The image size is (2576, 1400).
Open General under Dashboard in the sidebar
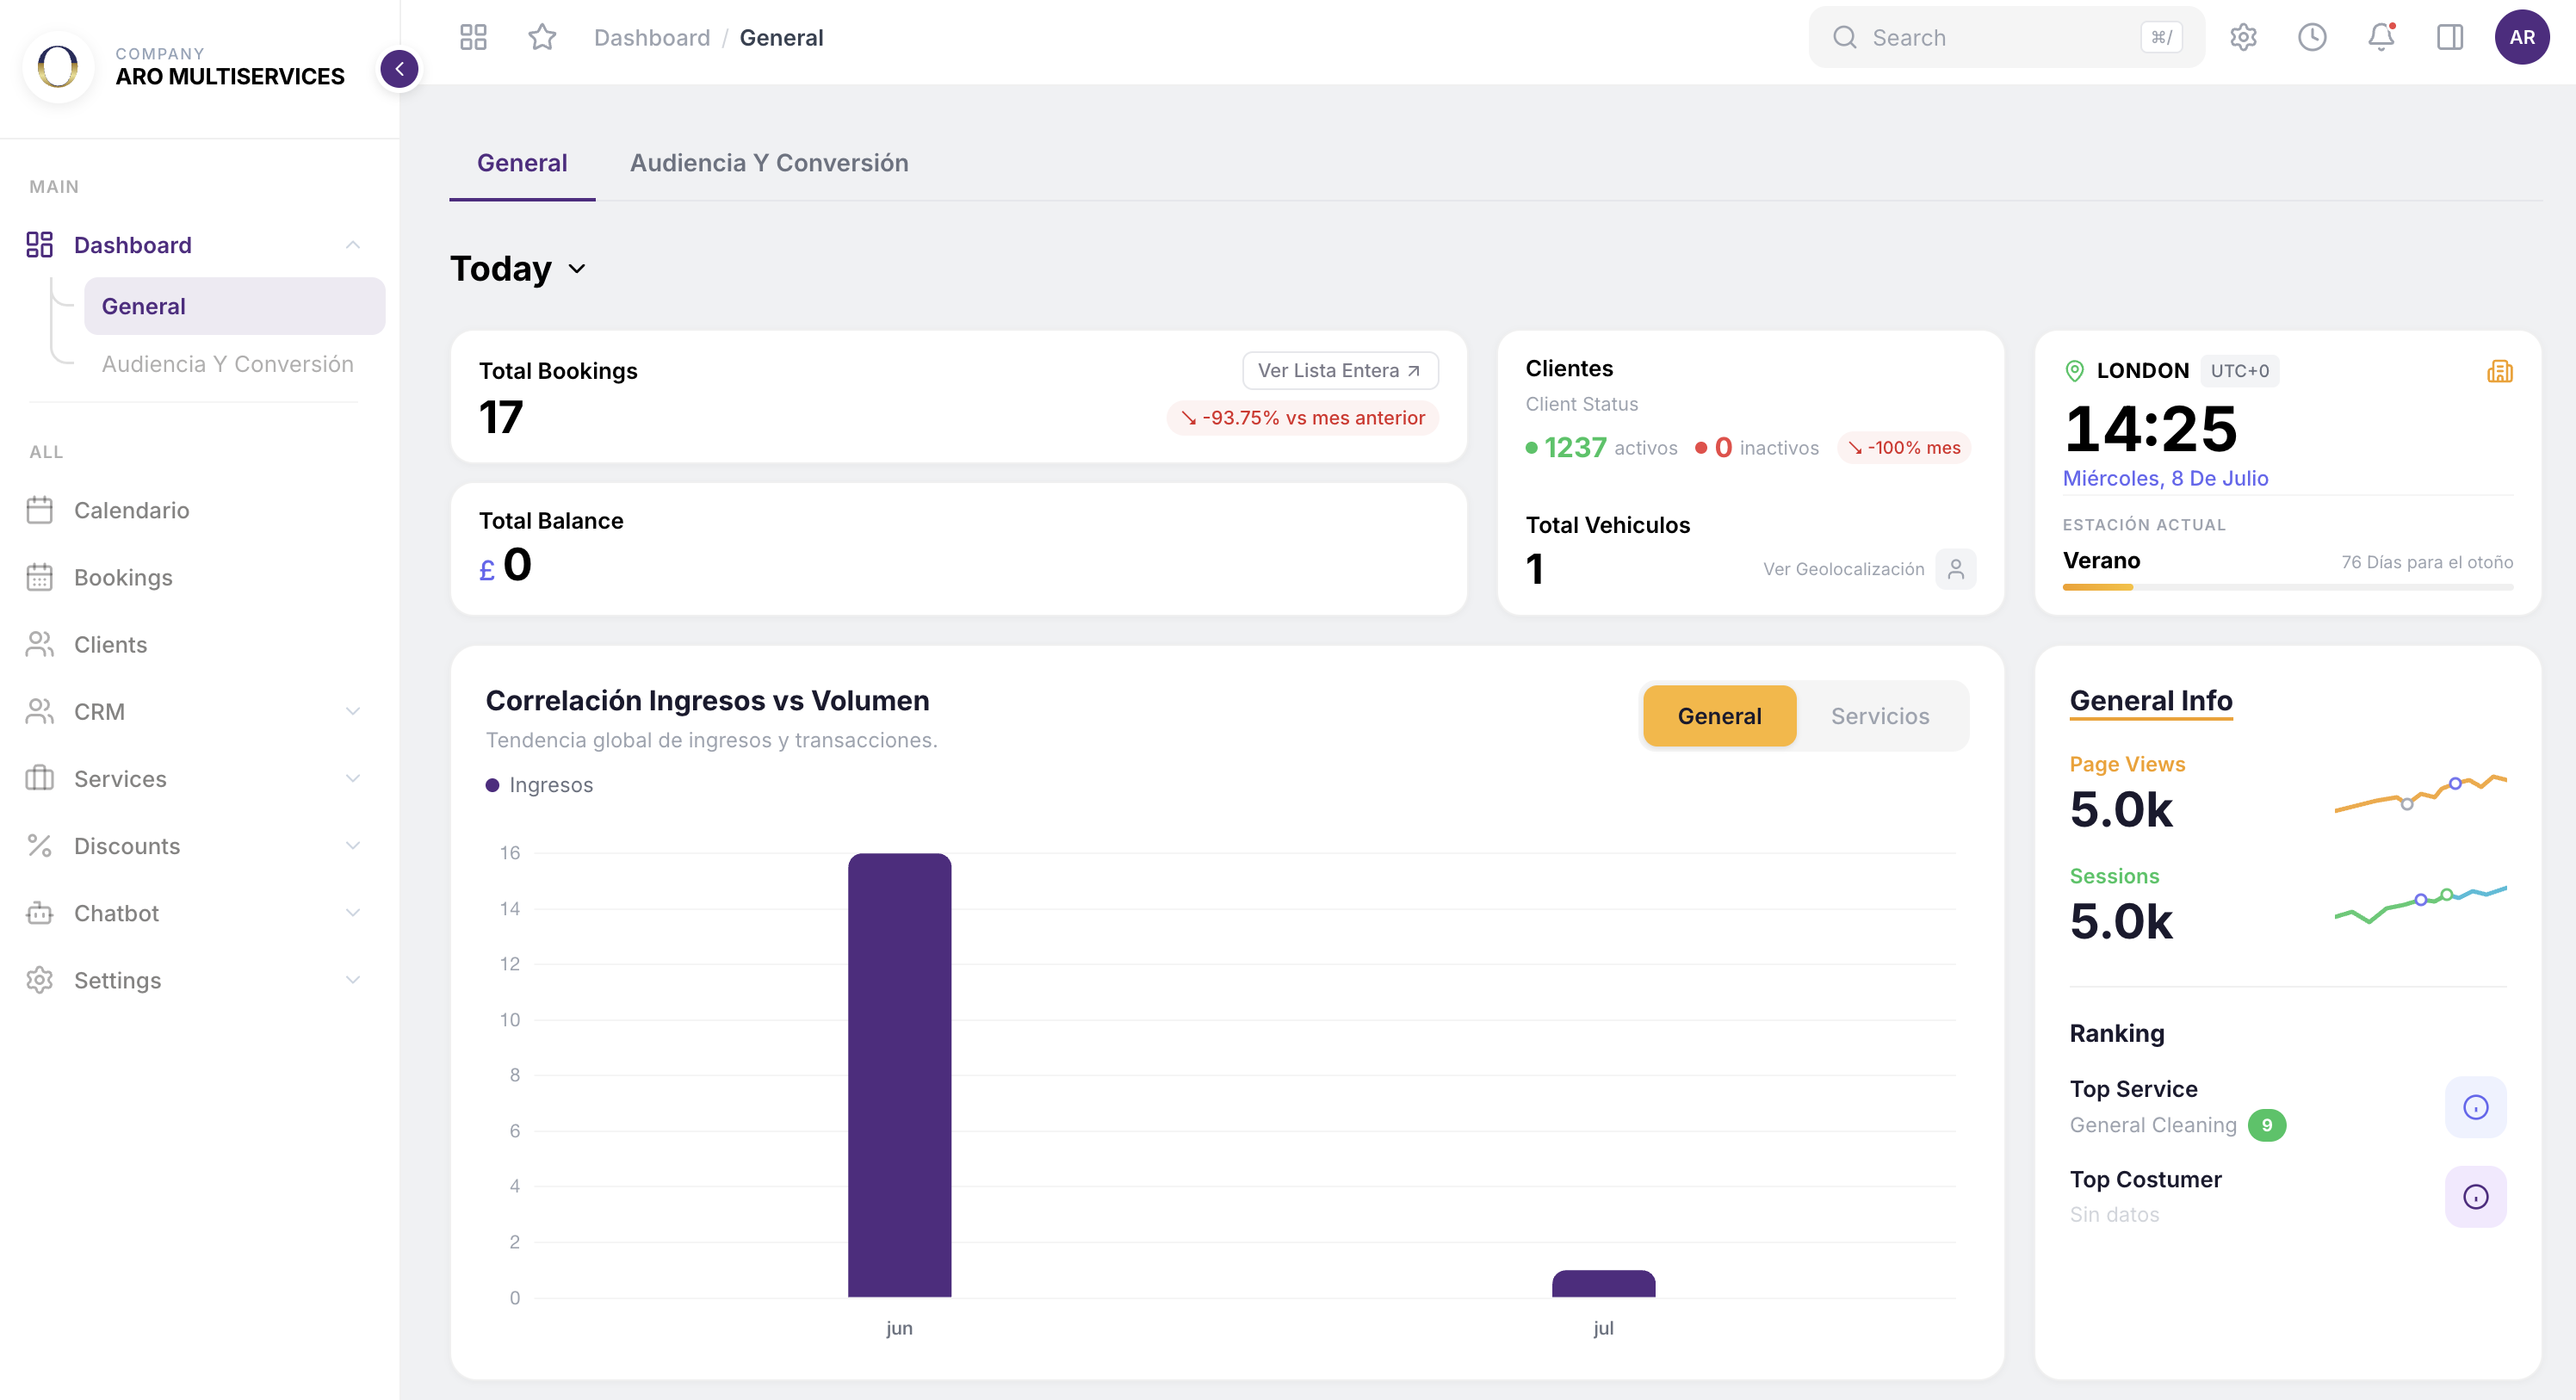pyautogui.click(x=235, y=306)
